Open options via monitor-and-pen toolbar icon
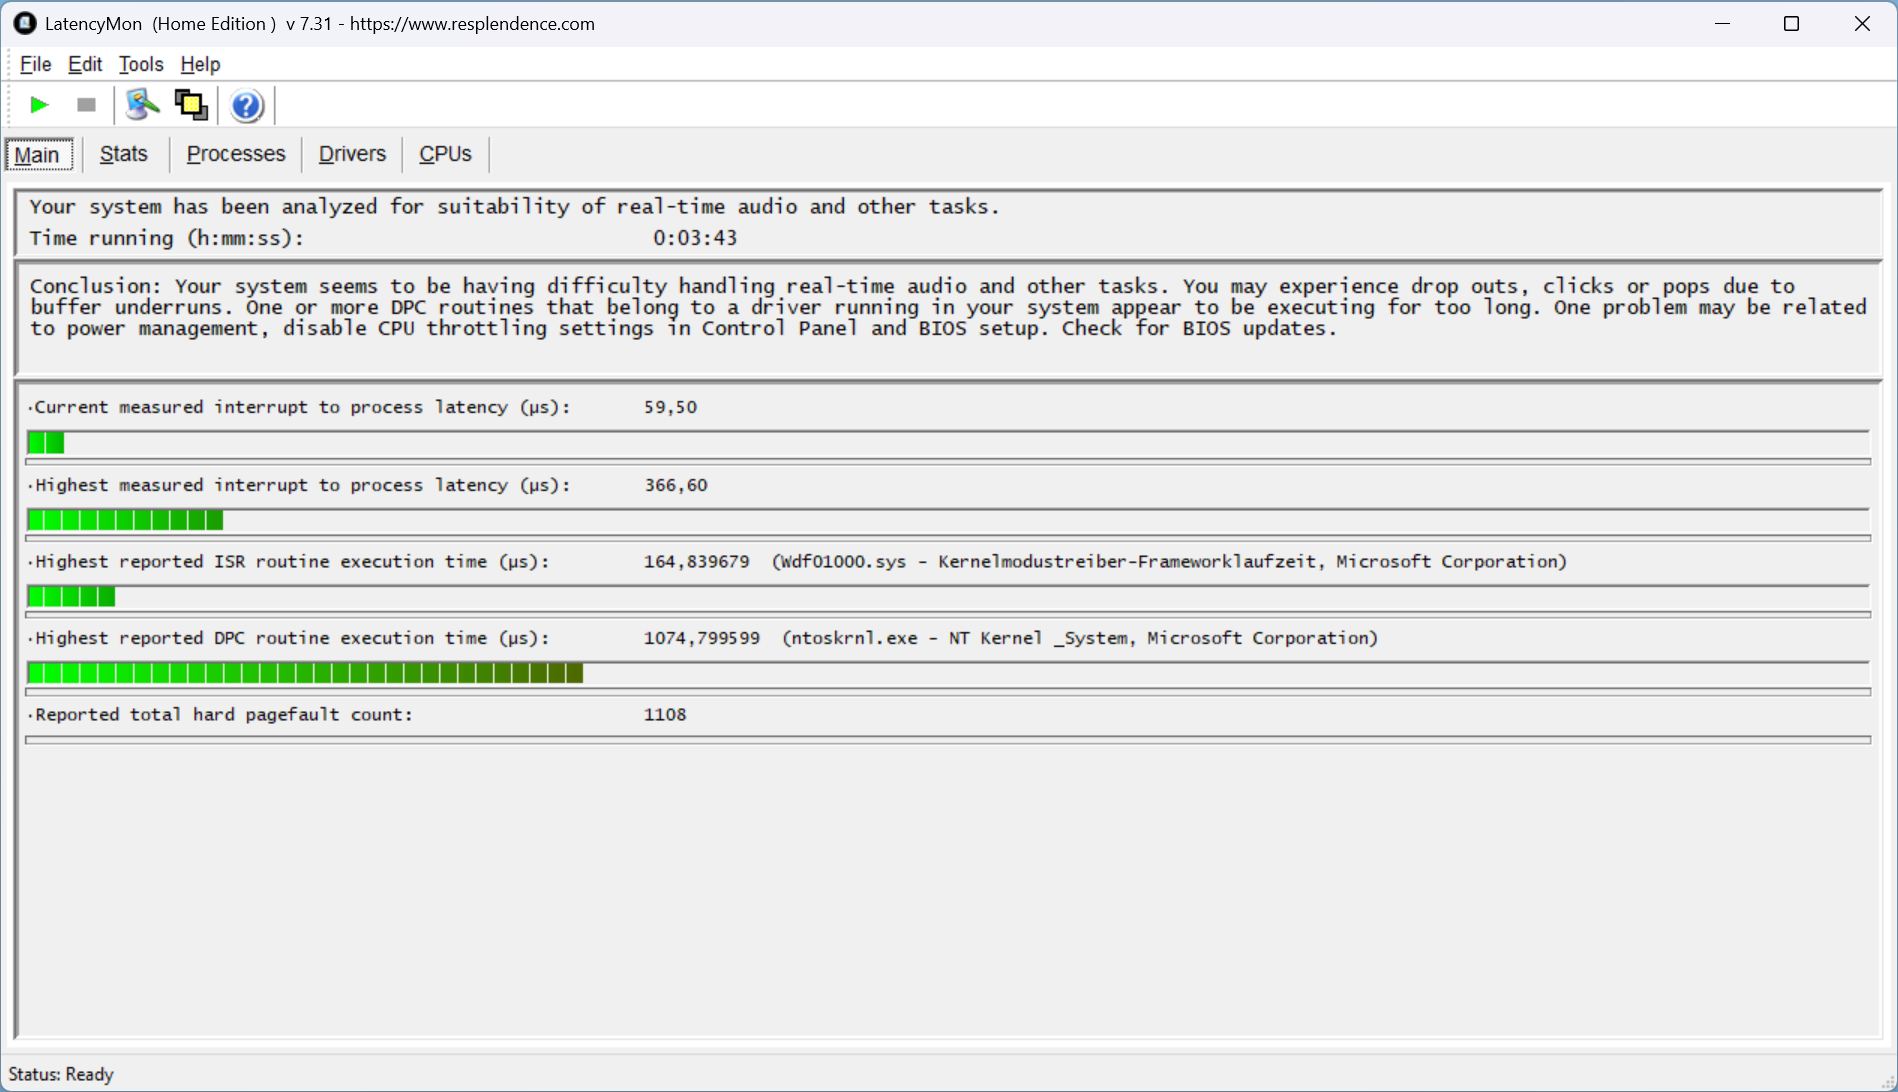The width and height of the screenshot is (1898, 1092). [x=142, y=105]
